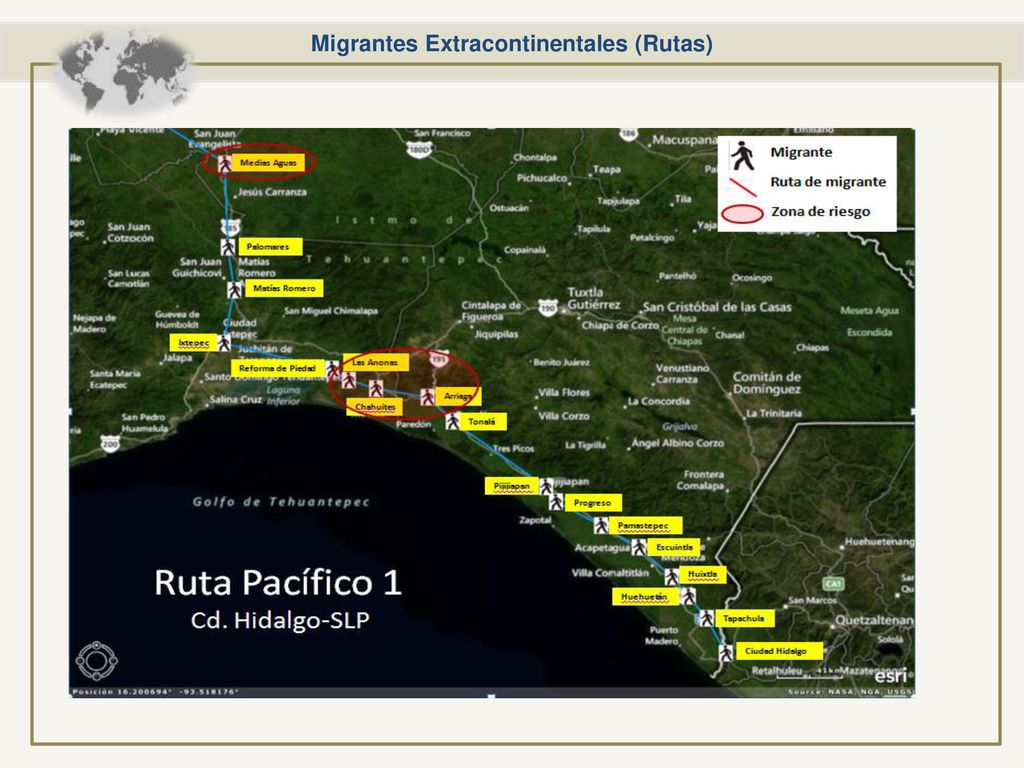This screenshot has height=768, width=1024.
Task: Click the Pijijiapan yellow label
Action: (512, 486)
